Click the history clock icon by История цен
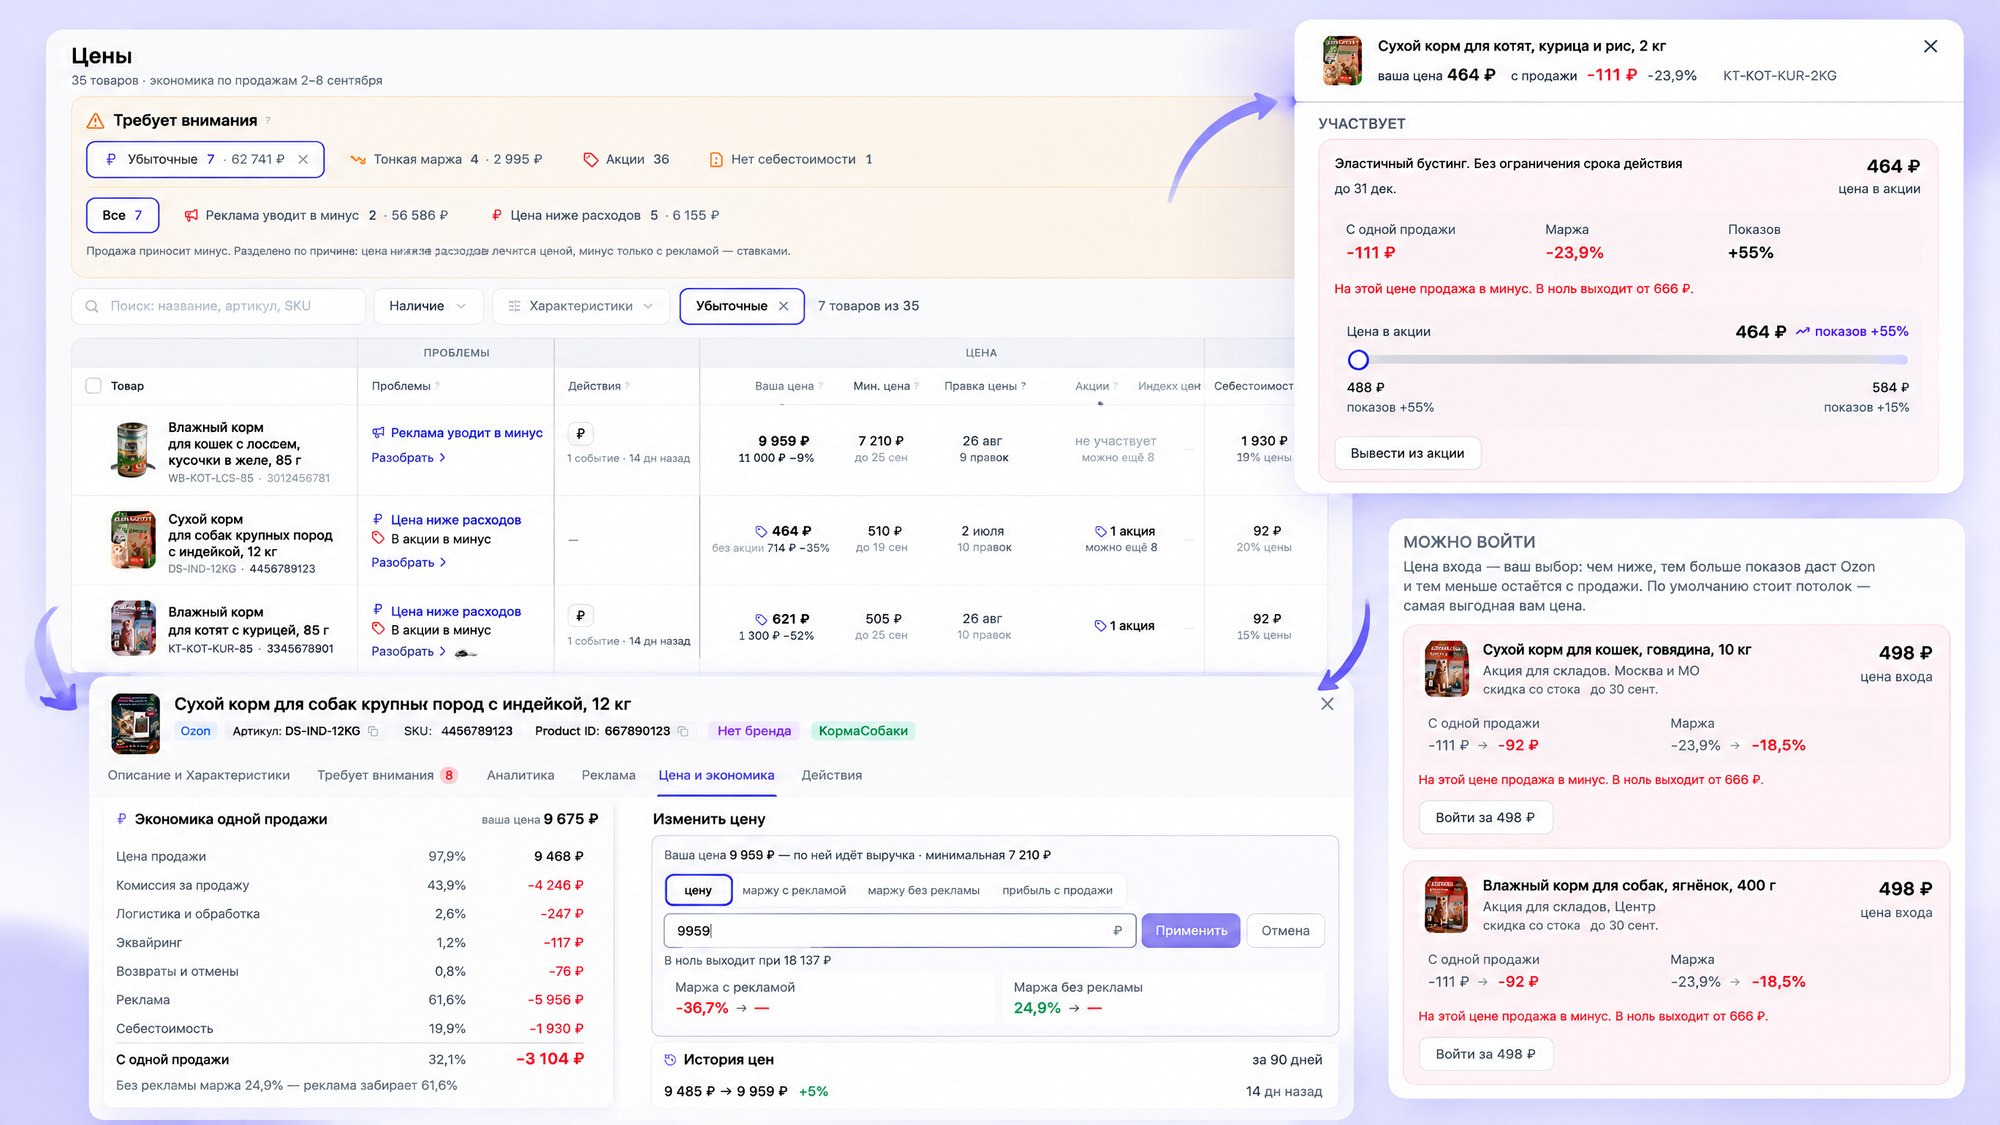2000x1125 pixels. tap(670, 1060)
